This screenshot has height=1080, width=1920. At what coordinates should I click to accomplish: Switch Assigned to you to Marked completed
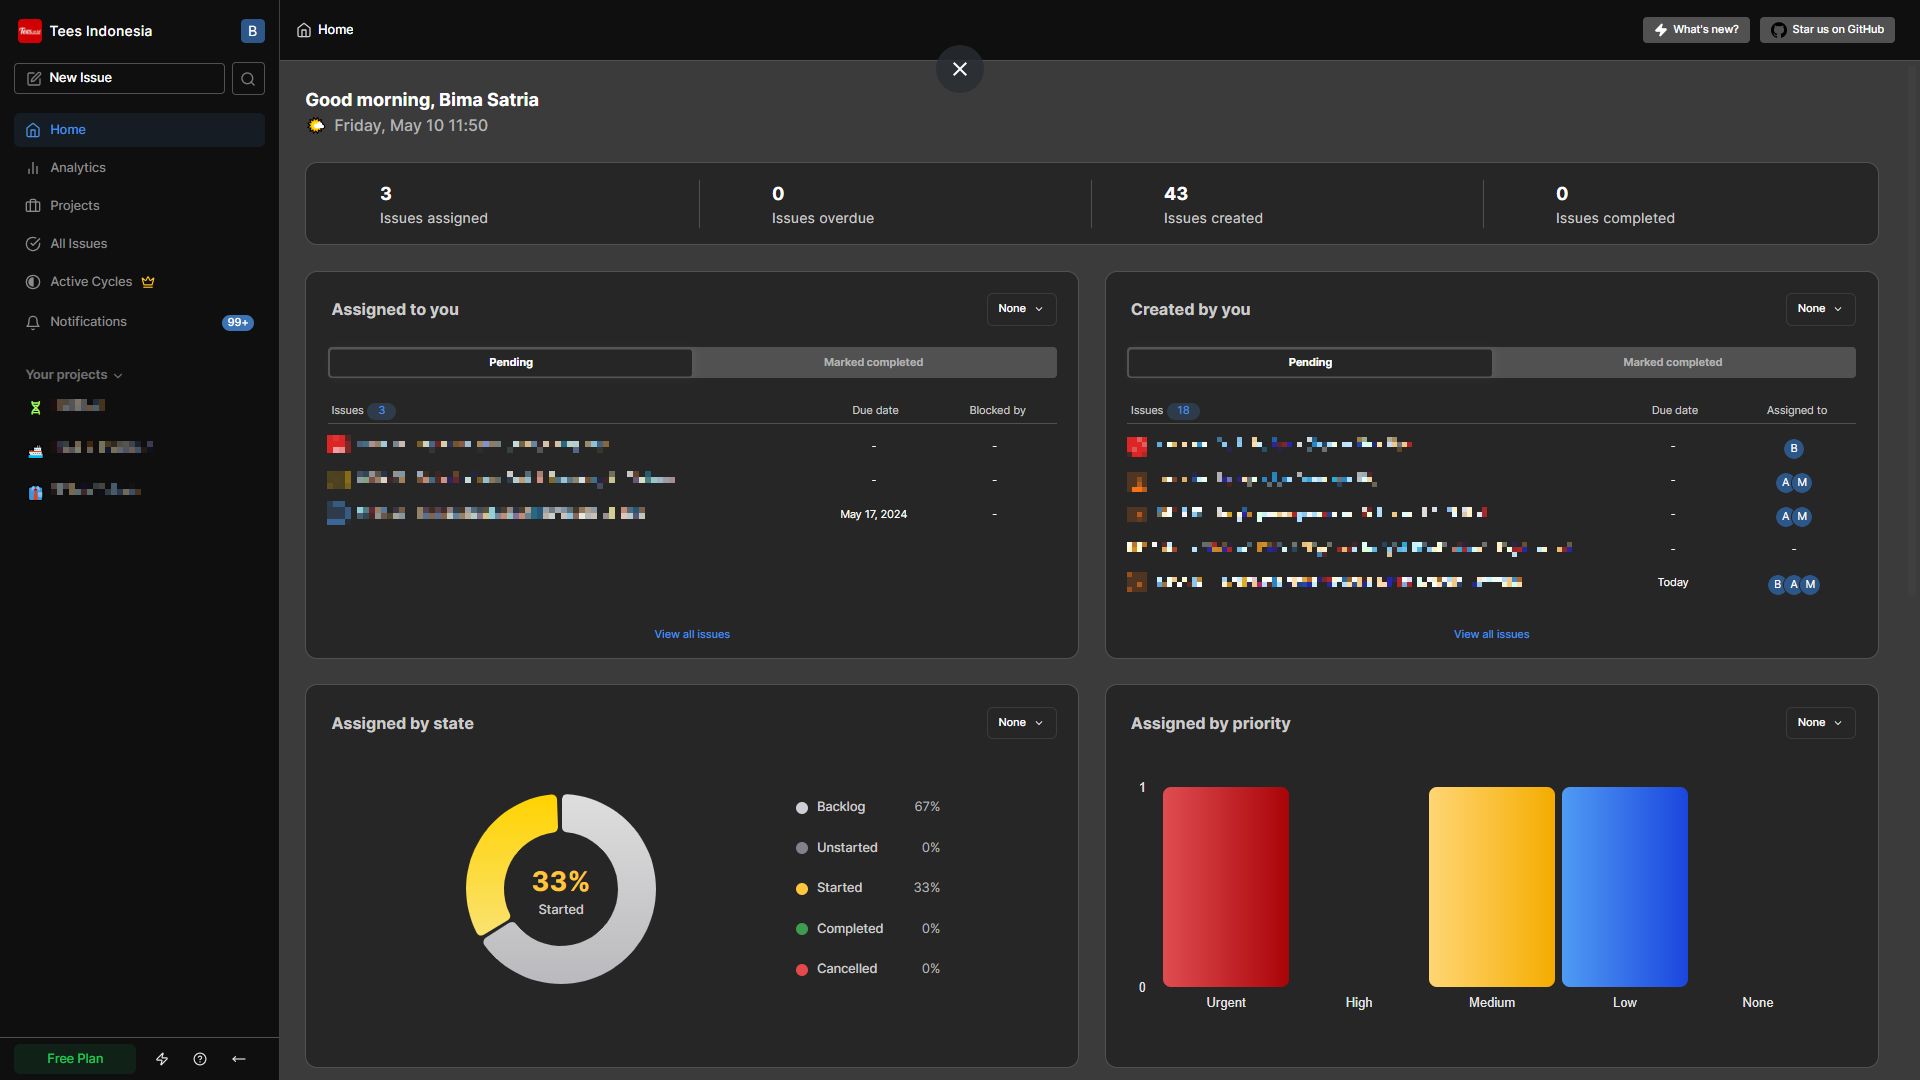coord(873,363)
